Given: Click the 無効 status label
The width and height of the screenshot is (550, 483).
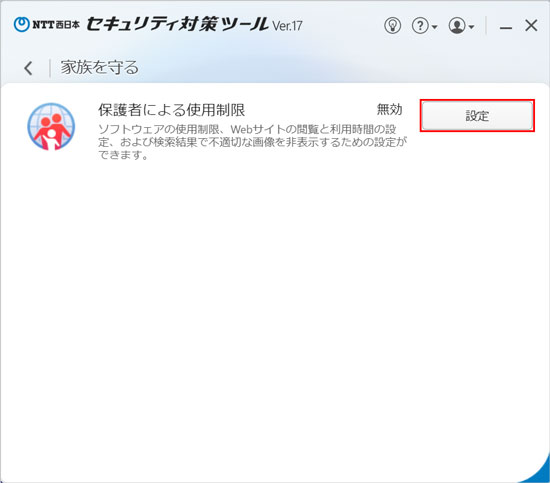Looking at the screenshot, I should (389, 109).
